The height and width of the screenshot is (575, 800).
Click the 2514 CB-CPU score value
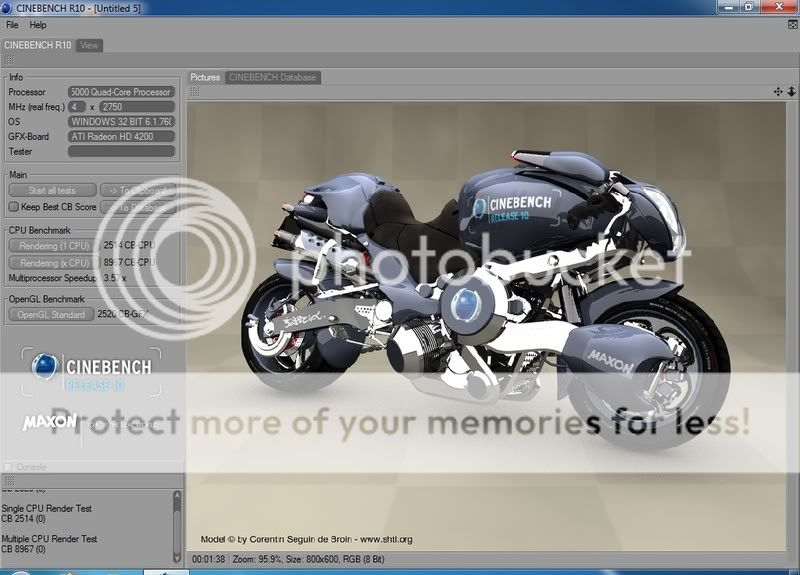pos(129,245)
